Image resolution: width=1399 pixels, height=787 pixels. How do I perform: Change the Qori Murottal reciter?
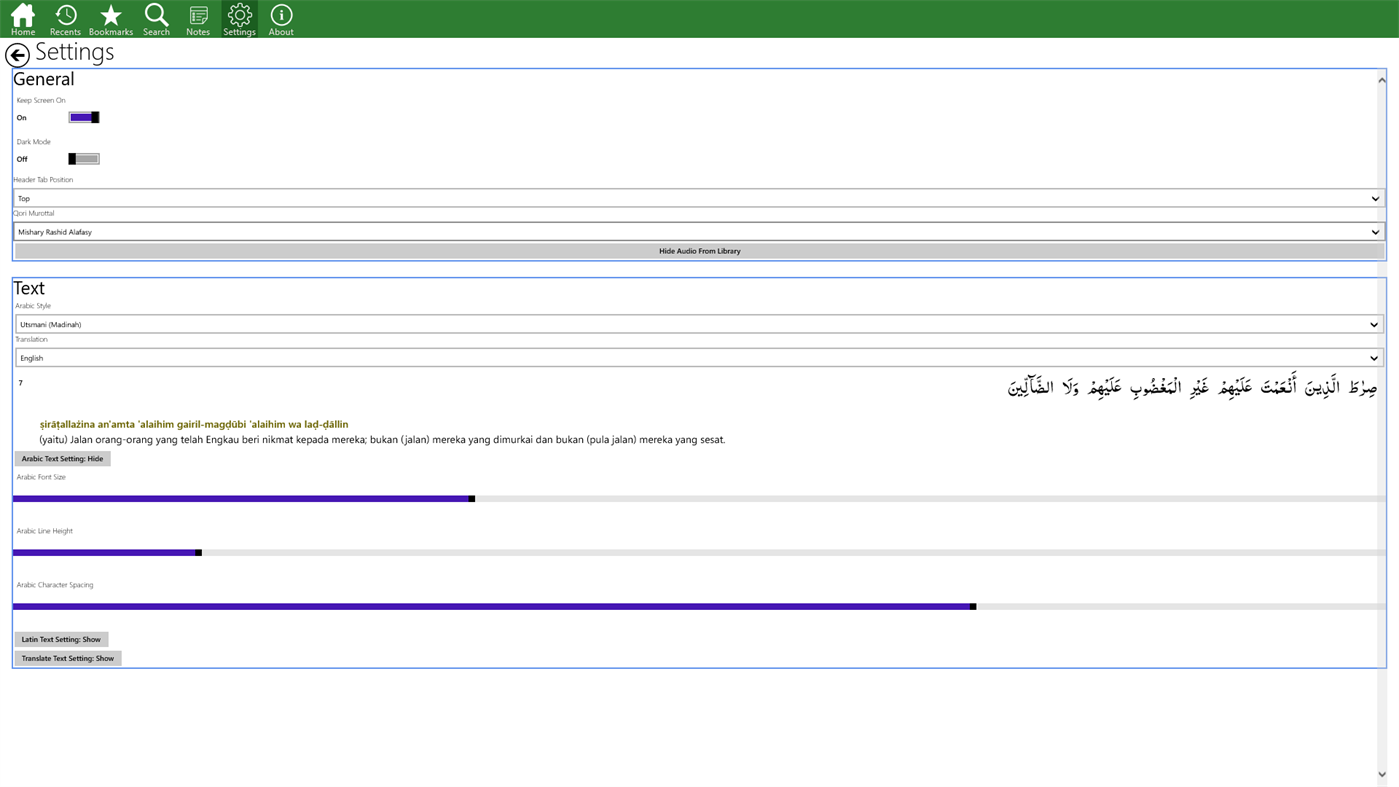point(698,231)
